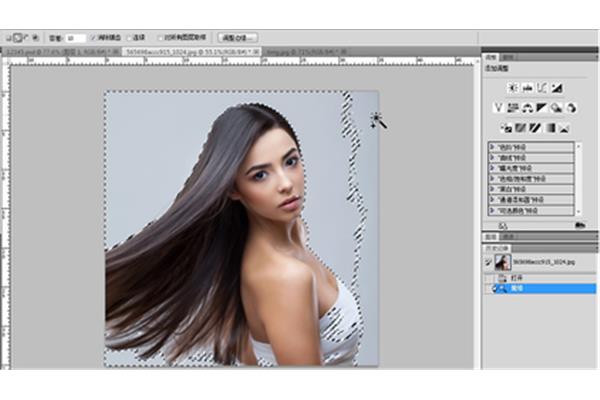Image resolution: width=600 pixels, height=400 pixels.
Task: Expand the "通道混合器" presets group
Action: tap(492, 199)
